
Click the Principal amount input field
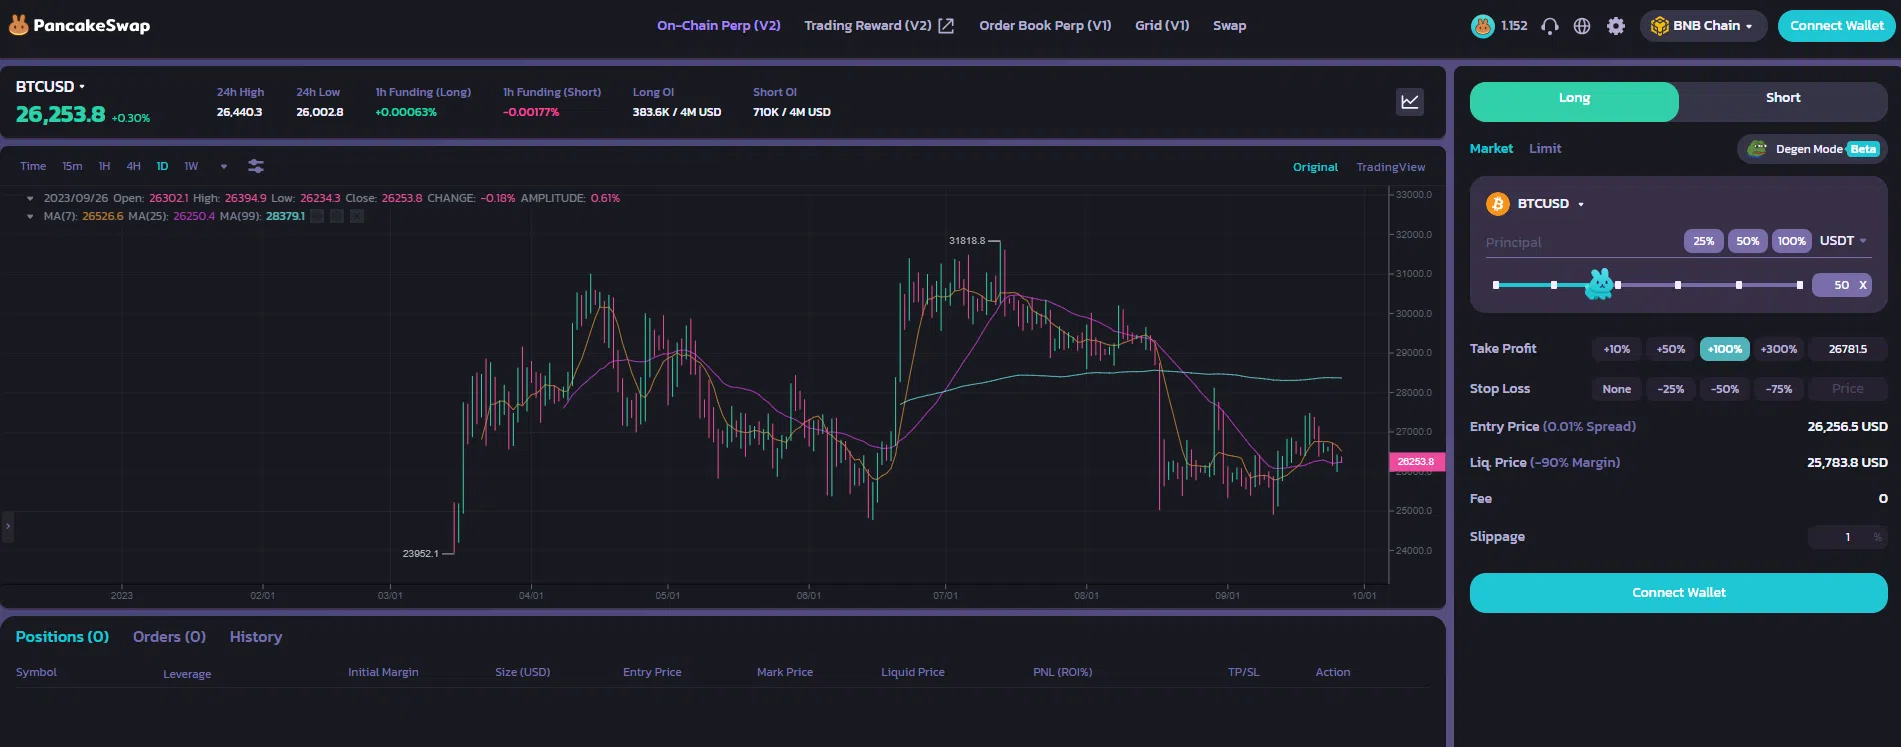[1580, 242]
